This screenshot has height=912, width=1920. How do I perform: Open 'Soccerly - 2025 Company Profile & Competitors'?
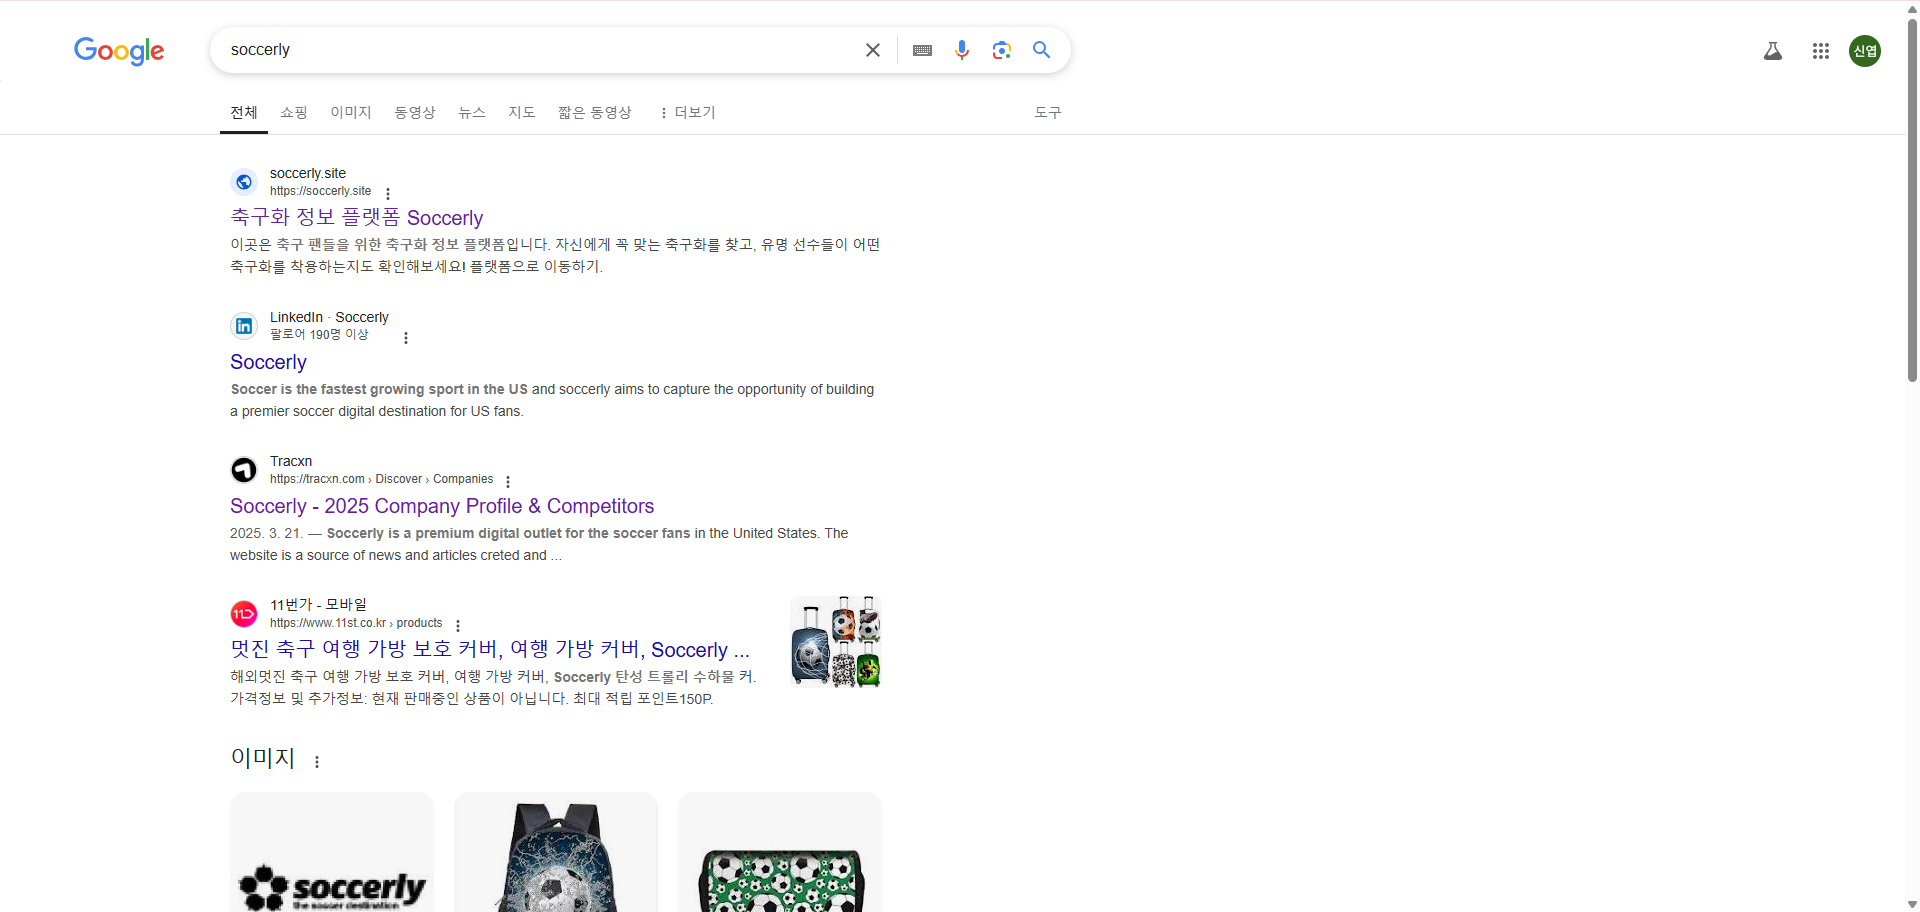(442, 506)
